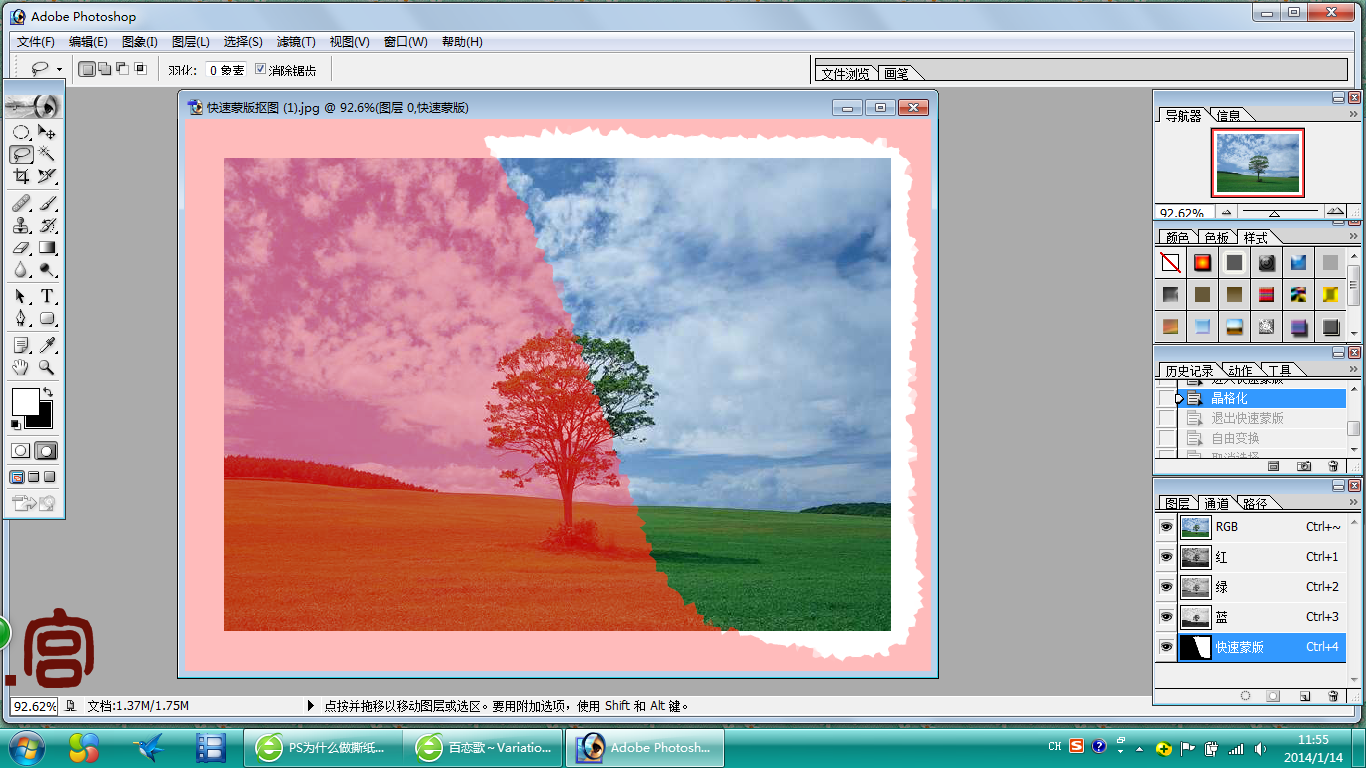Viewport: 1366px width, 768px height.
Task: Select the Rounded Rectangle shape tool
Action: (x=47, y=319)
